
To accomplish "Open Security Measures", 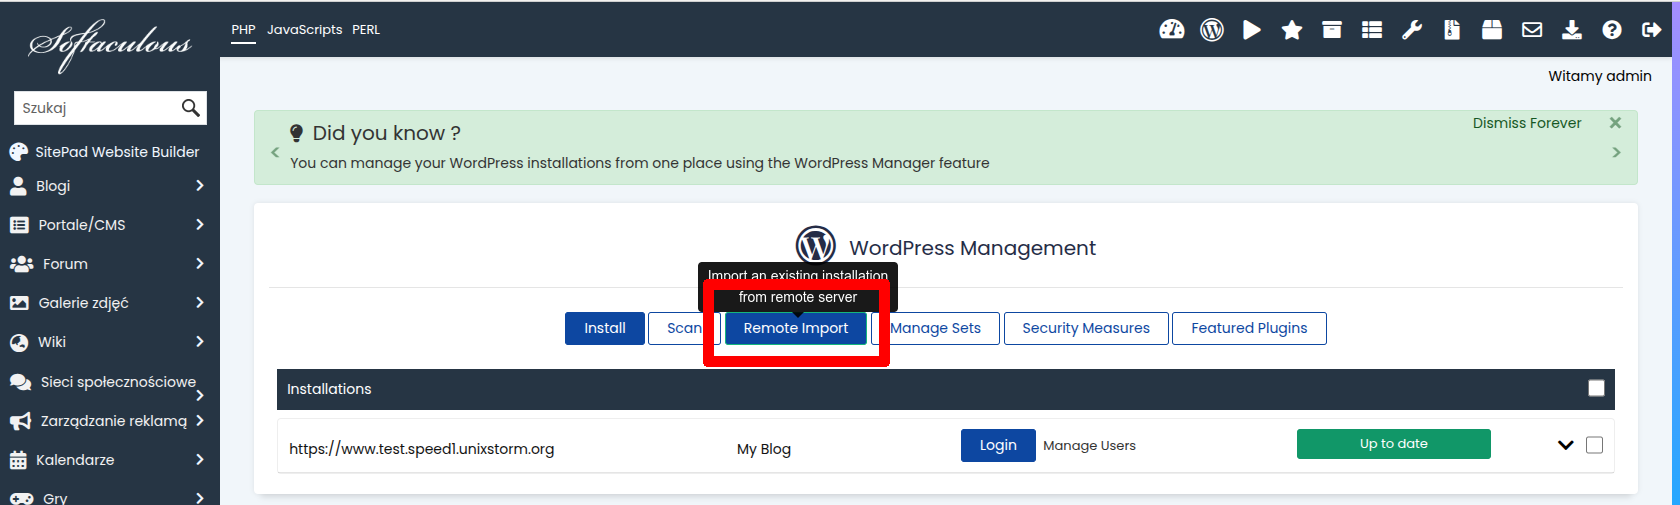I will (x=1086, y=328).
